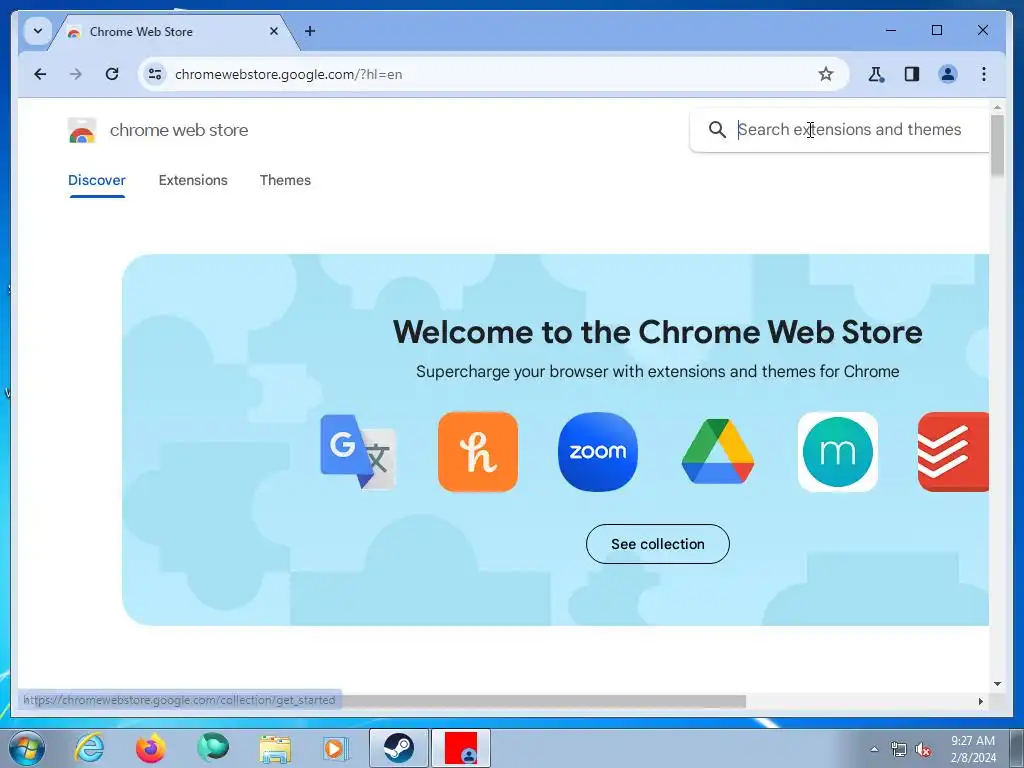Open the Chrome profile avatar
1024x768 pixels.
[948, 74]
